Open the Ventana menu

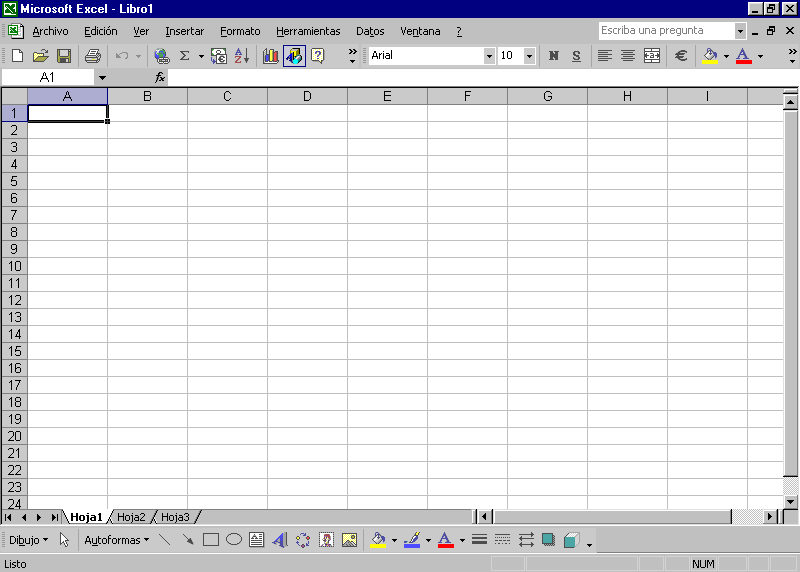[x=420, y=31]
